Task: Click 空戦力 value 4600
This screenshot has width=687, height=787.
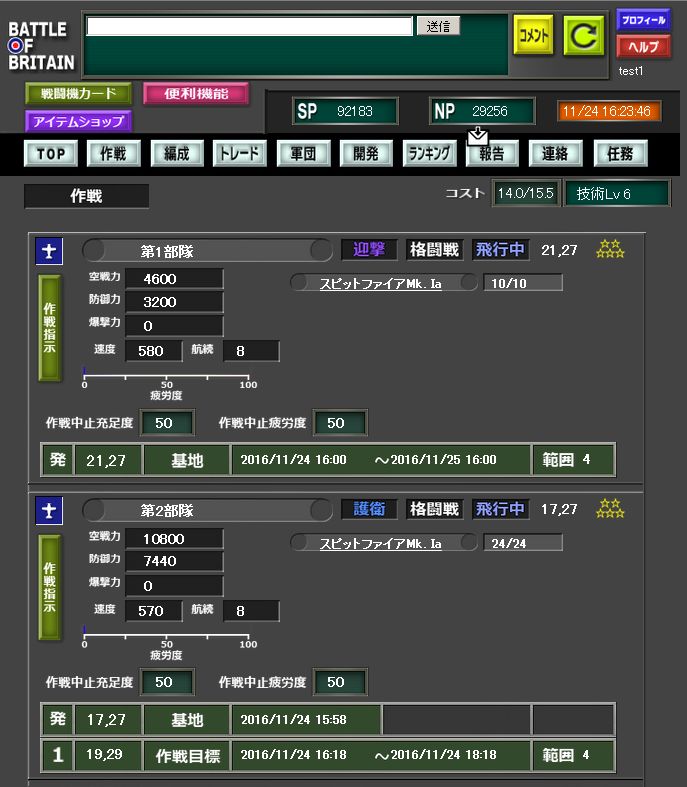Action: pyautogui.click(x=174, y=279)
